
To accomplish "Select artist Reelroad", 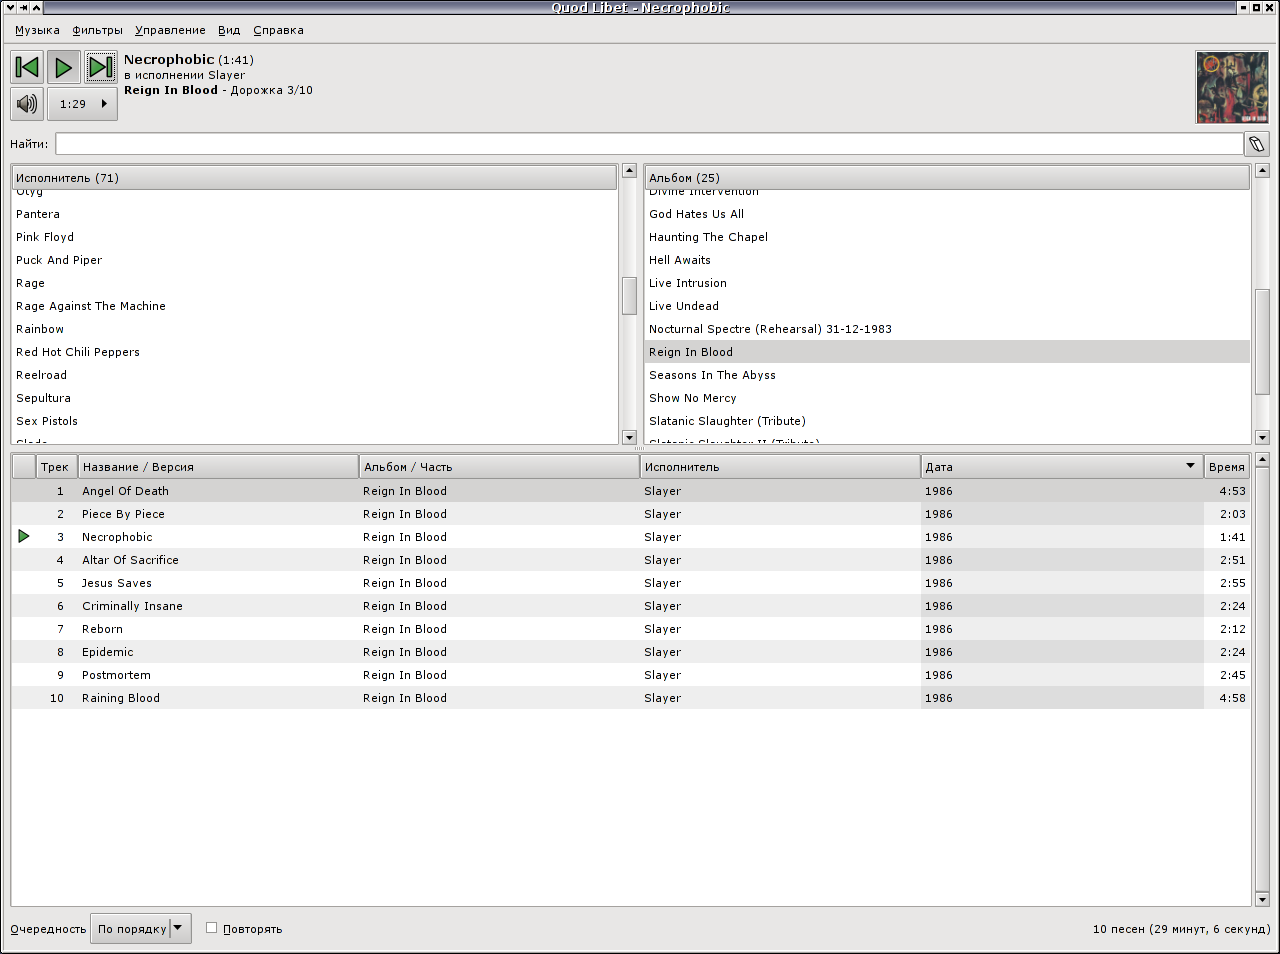I will 314,375.
